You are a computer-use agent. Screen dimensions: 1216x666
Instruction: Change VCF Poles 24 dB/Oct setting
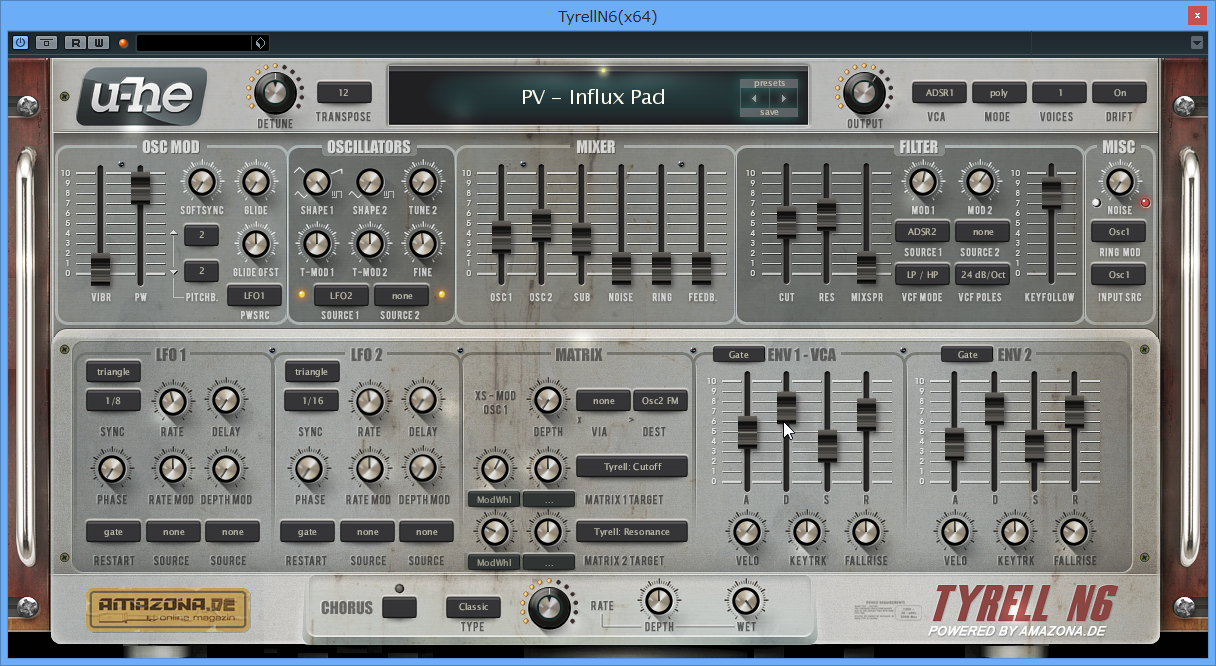click(982, 274)
